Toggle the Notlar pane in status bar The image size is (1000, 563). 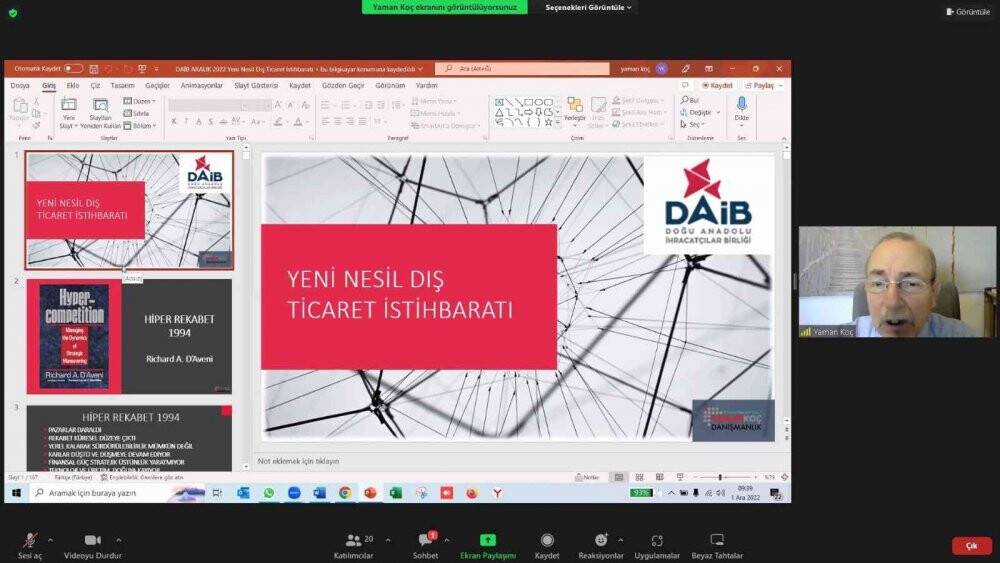590,477
